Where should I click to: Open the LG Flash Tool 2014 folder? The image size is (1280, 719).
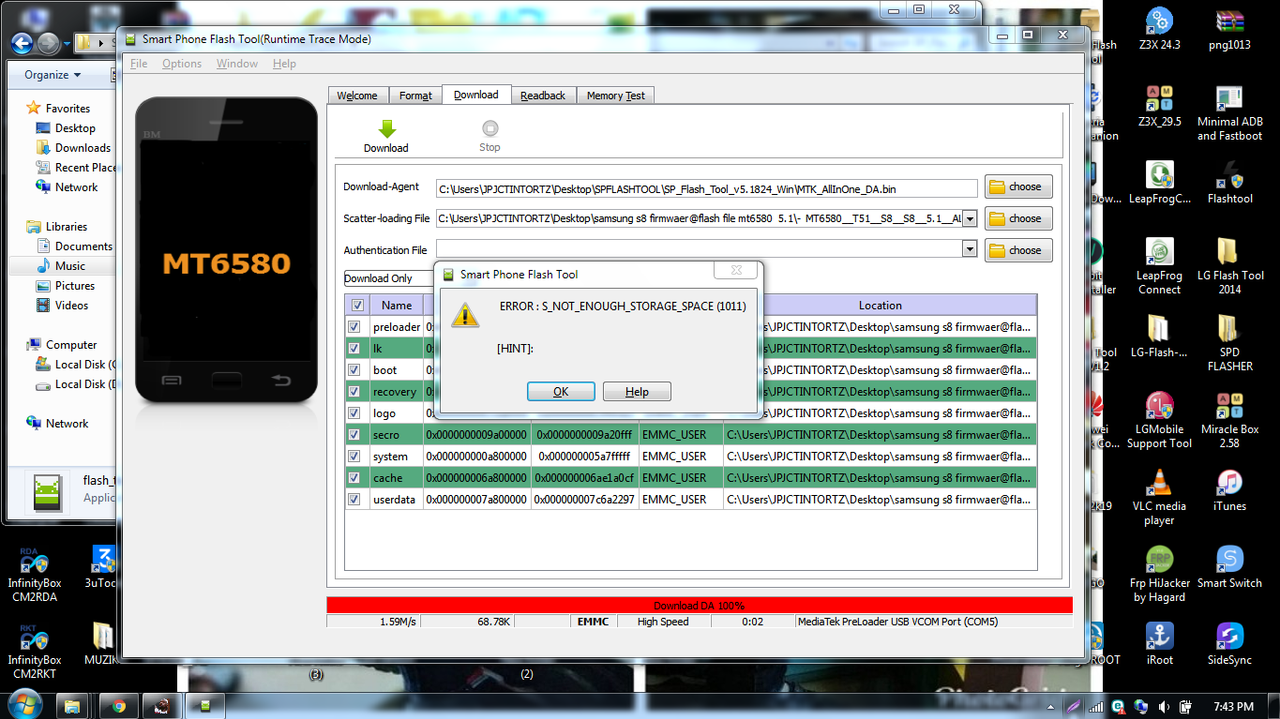1229,252
